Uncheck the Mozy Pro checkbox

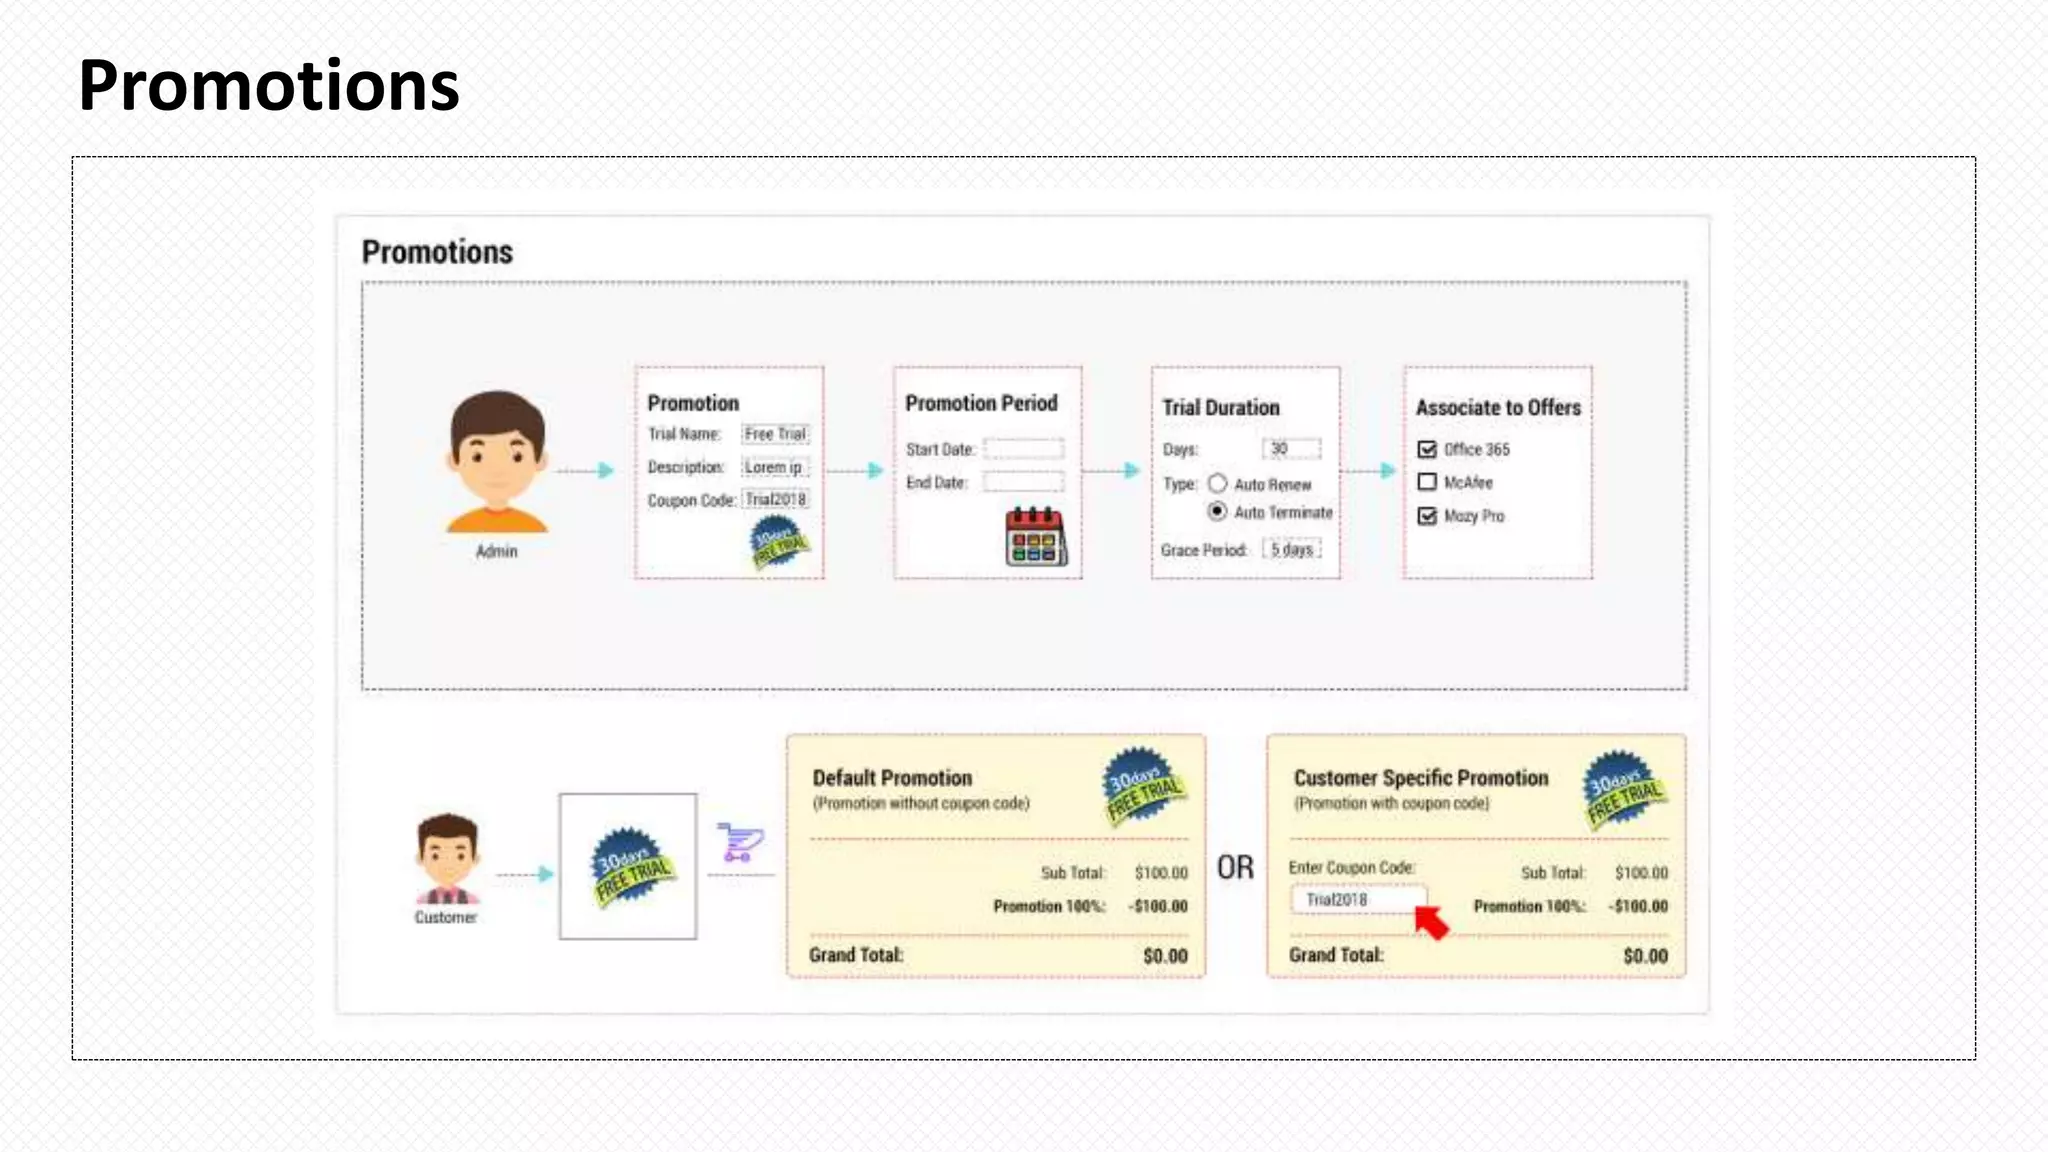click(x=1427, y=516)
